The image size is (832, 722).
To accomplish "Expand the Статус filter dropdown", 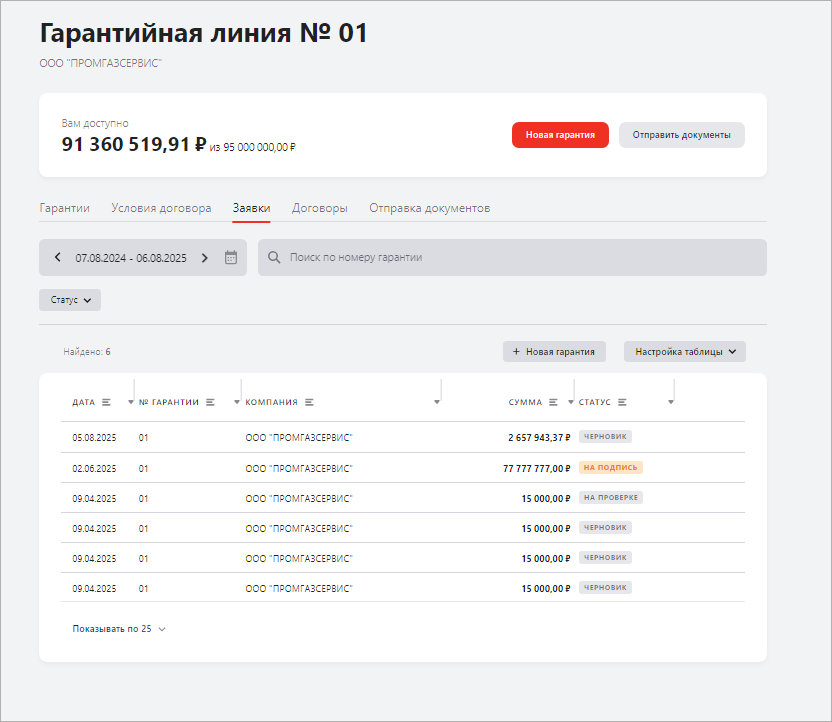I will click(70, 300).
